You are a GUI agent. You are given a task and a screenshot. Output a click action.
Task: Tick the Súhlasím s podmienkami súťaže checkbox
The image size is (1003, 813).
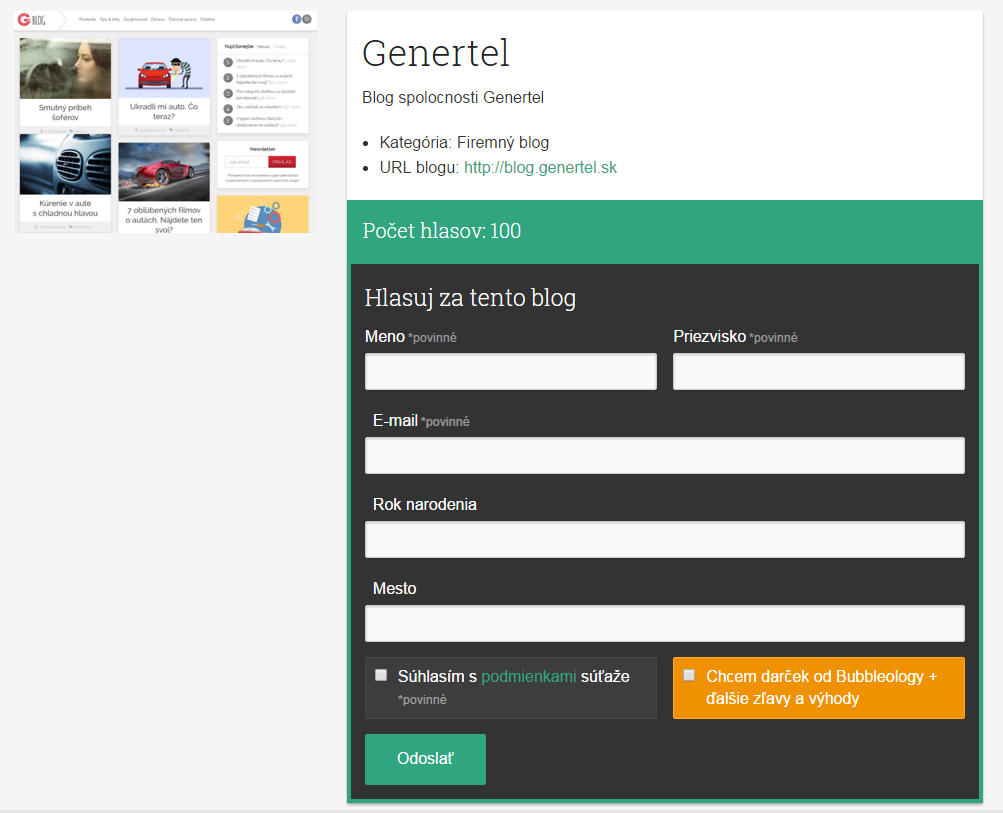pyautogui.click(x=381, y=675)
